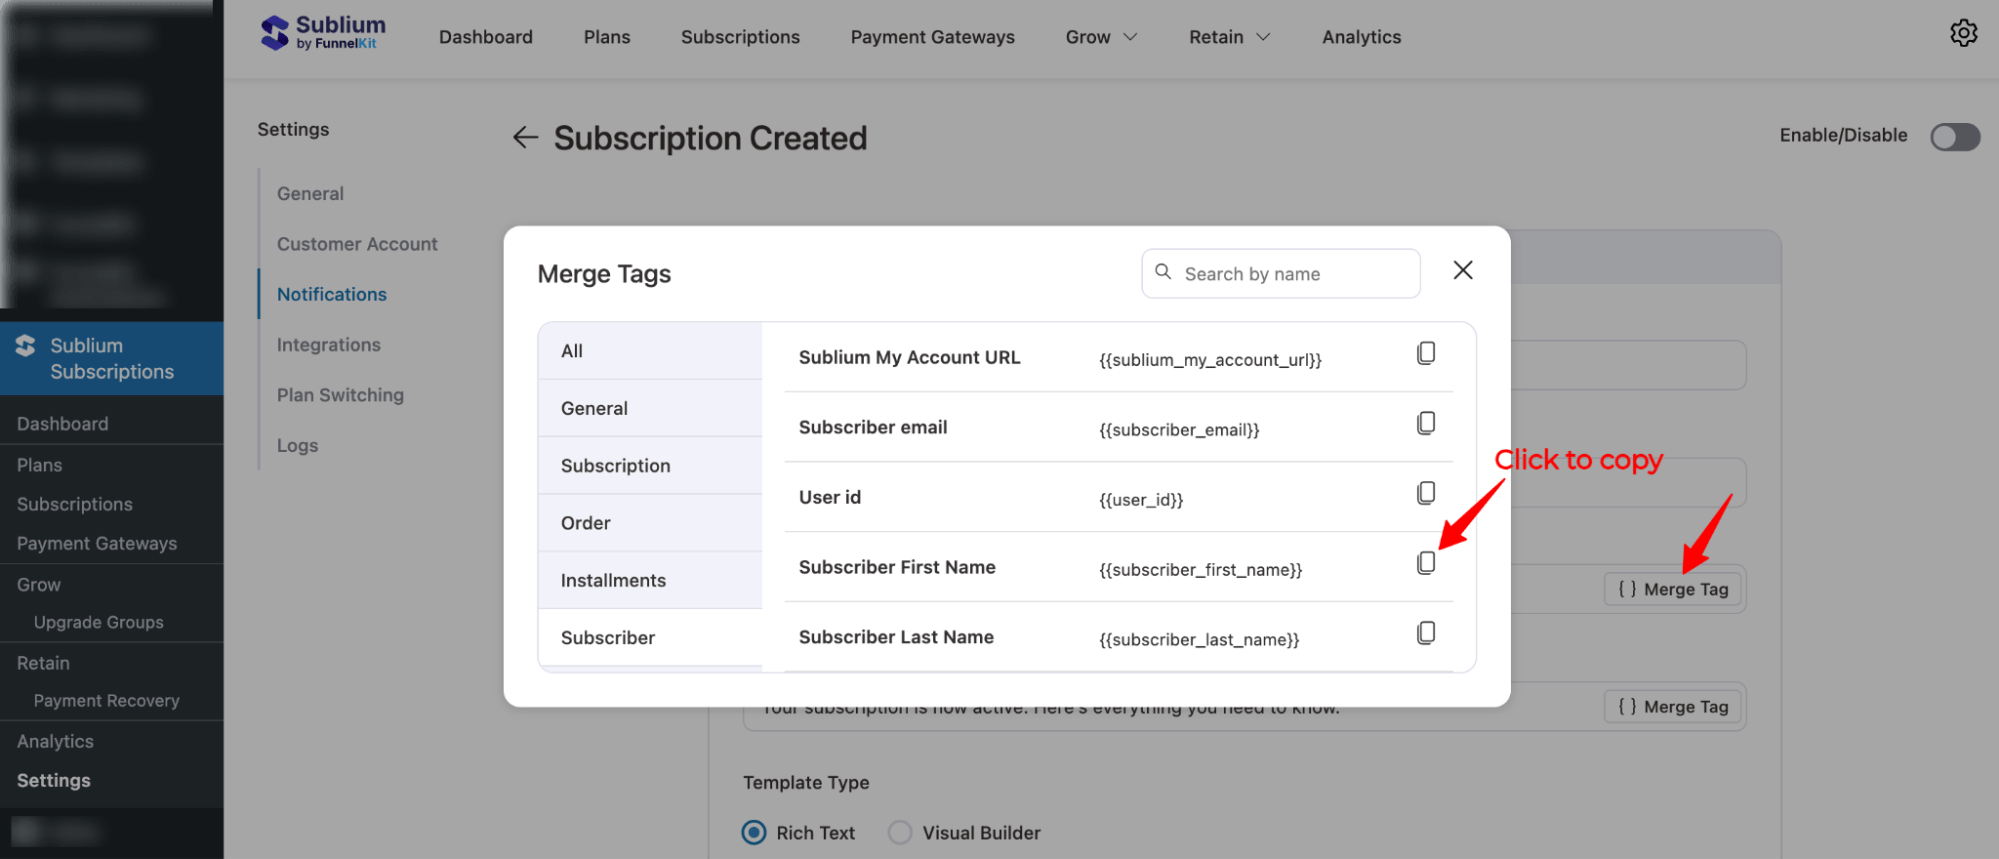
Task: Open Customer Account settings section
Action: 357,244
